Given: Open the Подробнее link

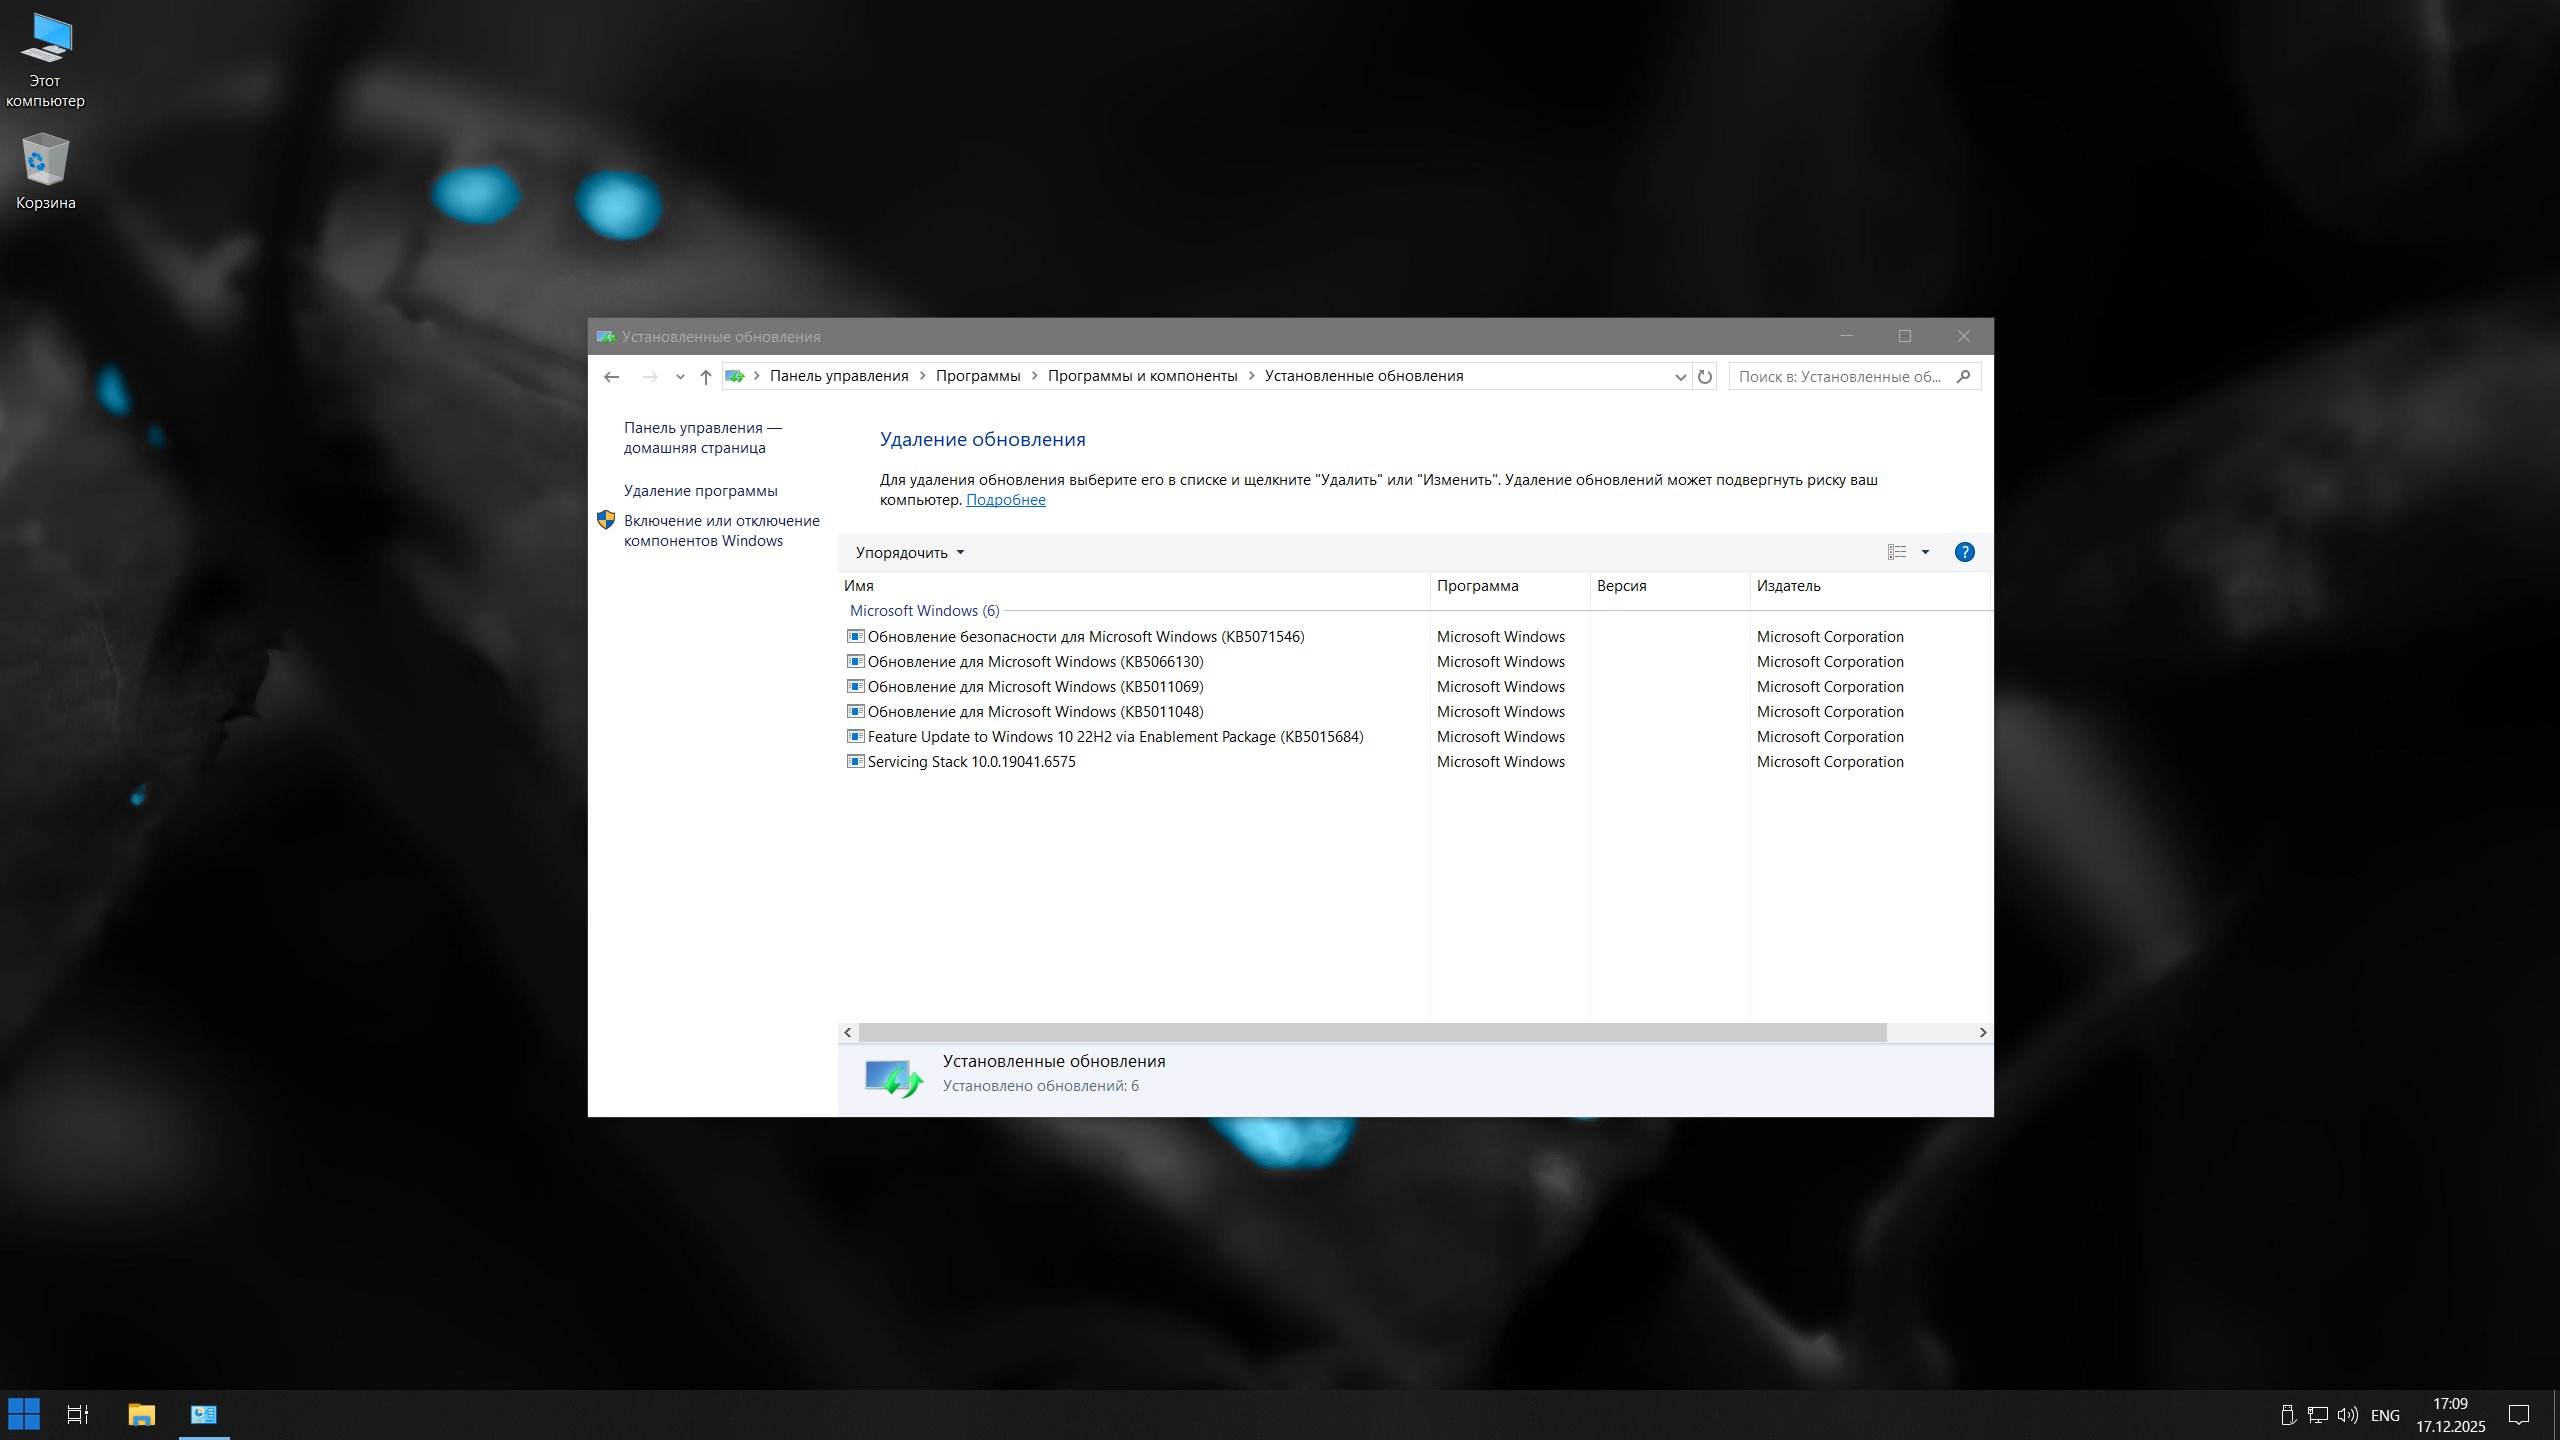Looking at the screenshot, I should (1005, 500).
